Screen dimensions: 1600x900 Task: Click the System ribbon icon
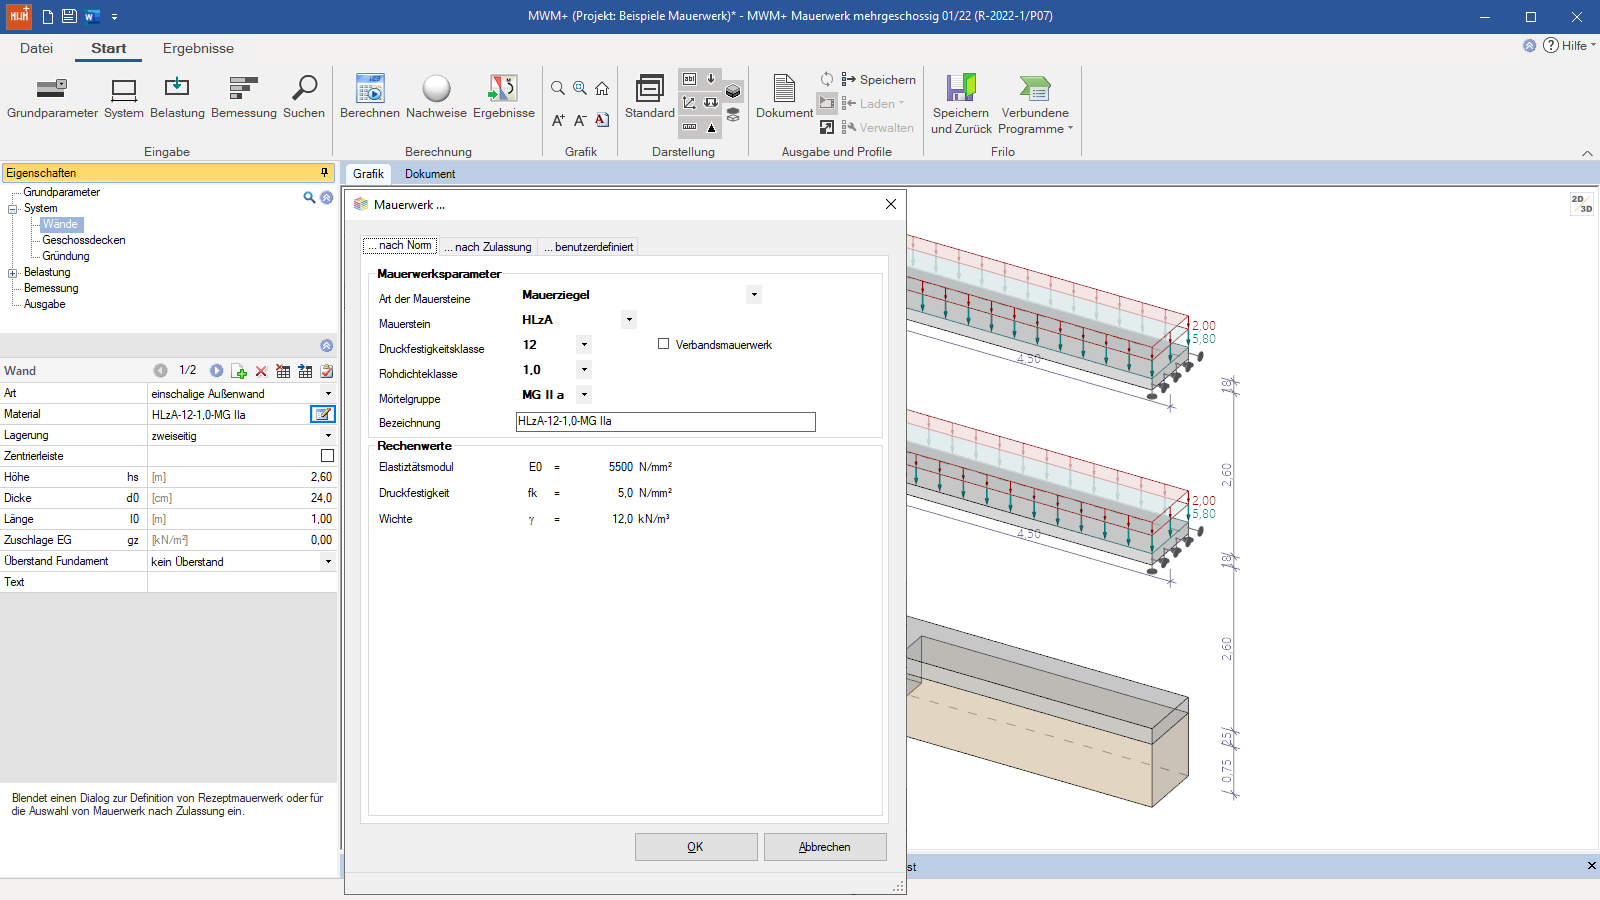click(x=124, y=97)
